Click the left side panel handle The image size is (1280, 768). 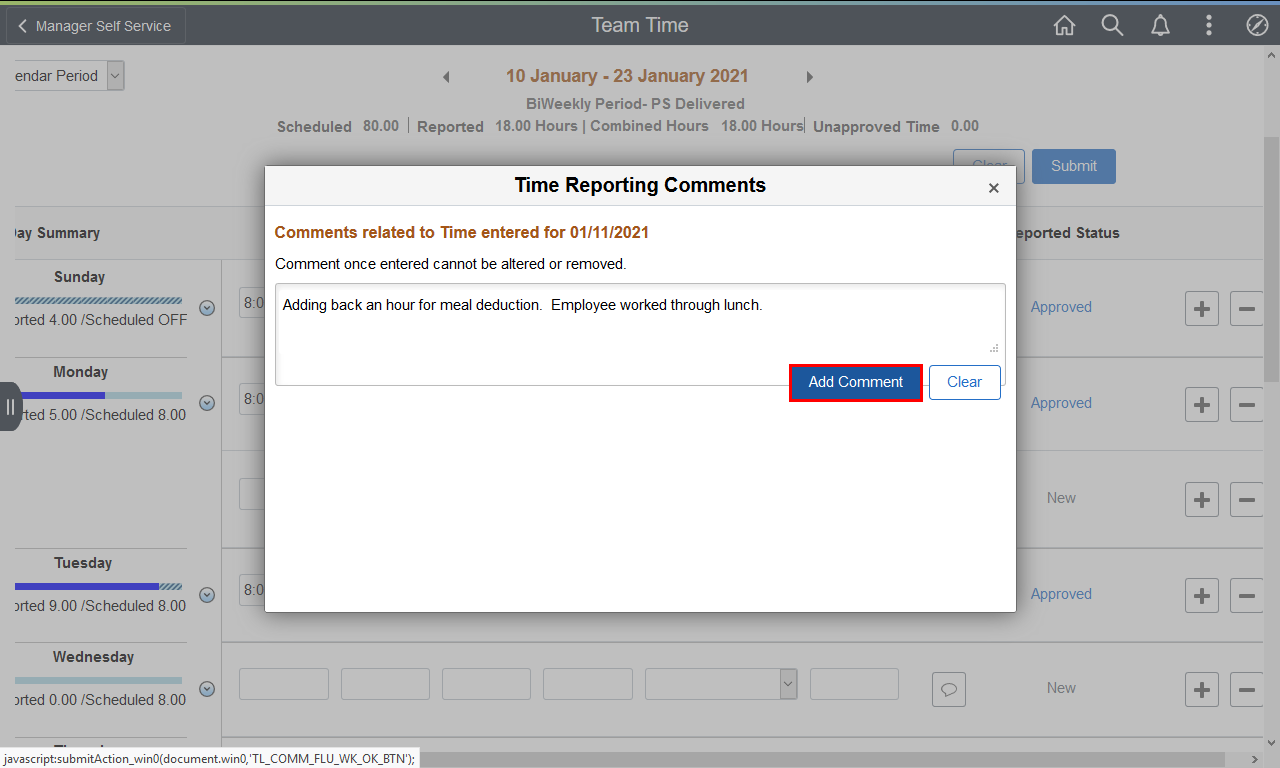click(10, 406)
